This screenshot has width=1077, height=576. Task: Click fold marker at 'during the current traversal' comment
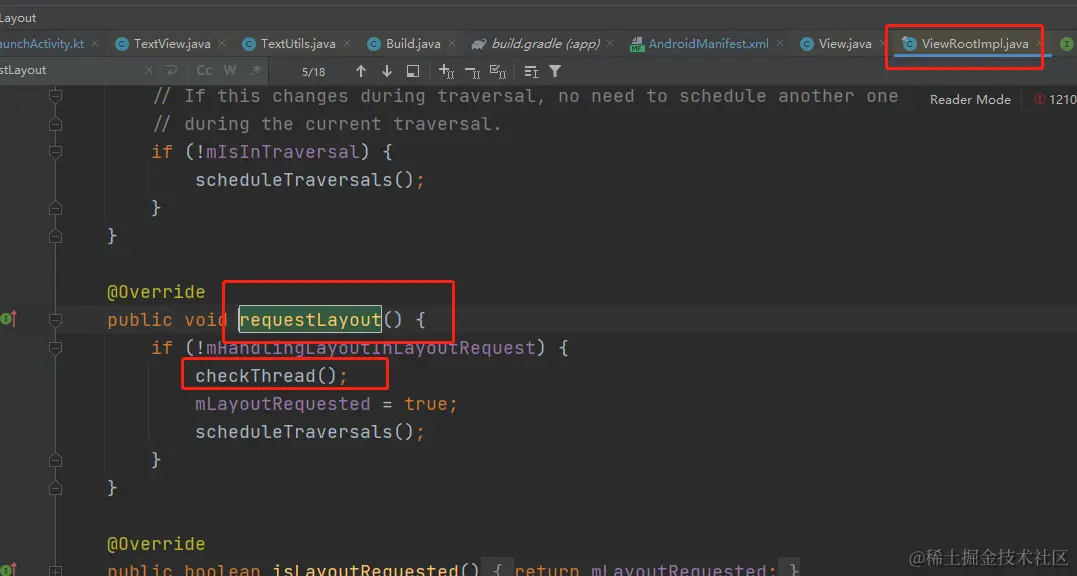pyautogui.click(x=56, y=124)
